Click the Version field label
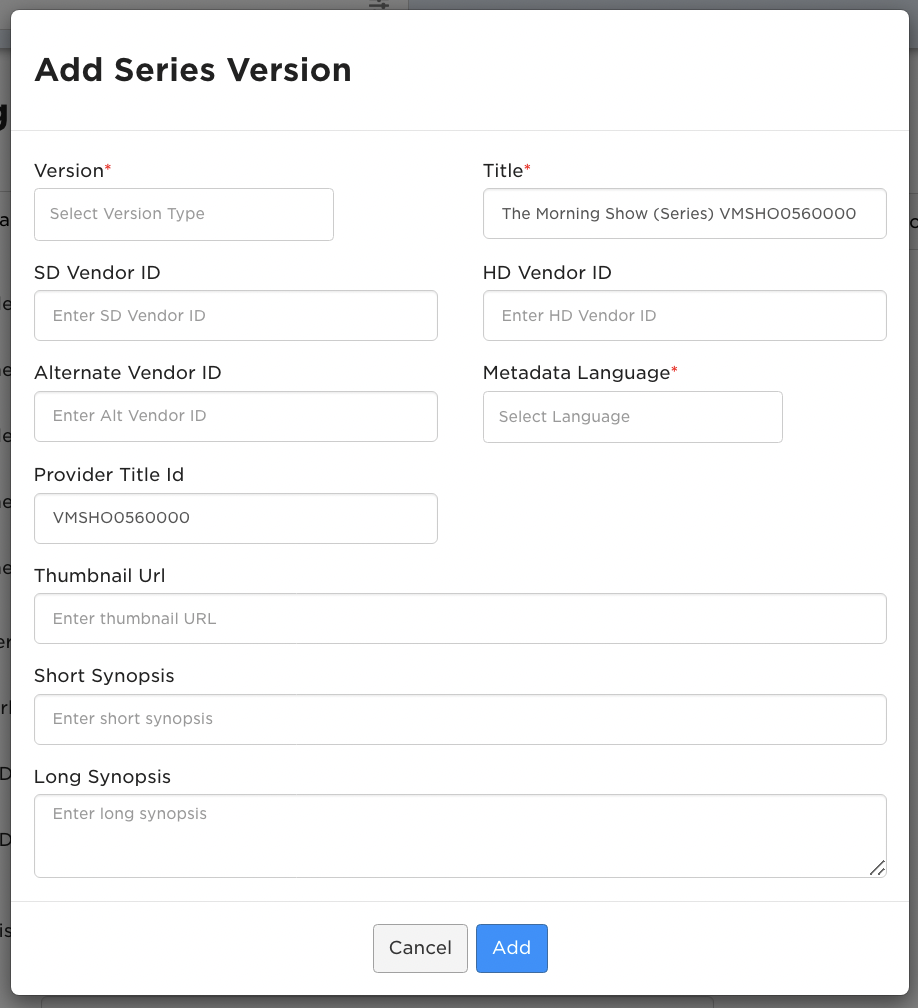This screenshot has height=1008, width=918. tap(69, 171)
